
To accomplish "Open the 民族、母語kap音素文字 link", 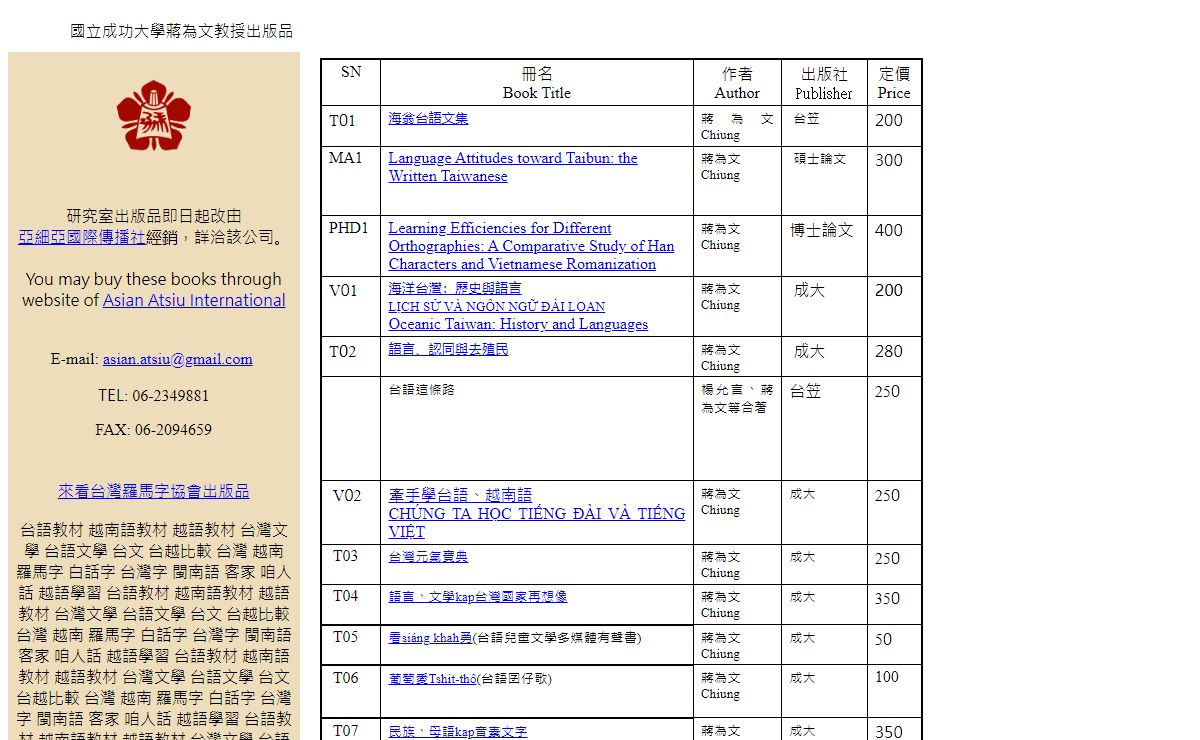I will 457,731.
